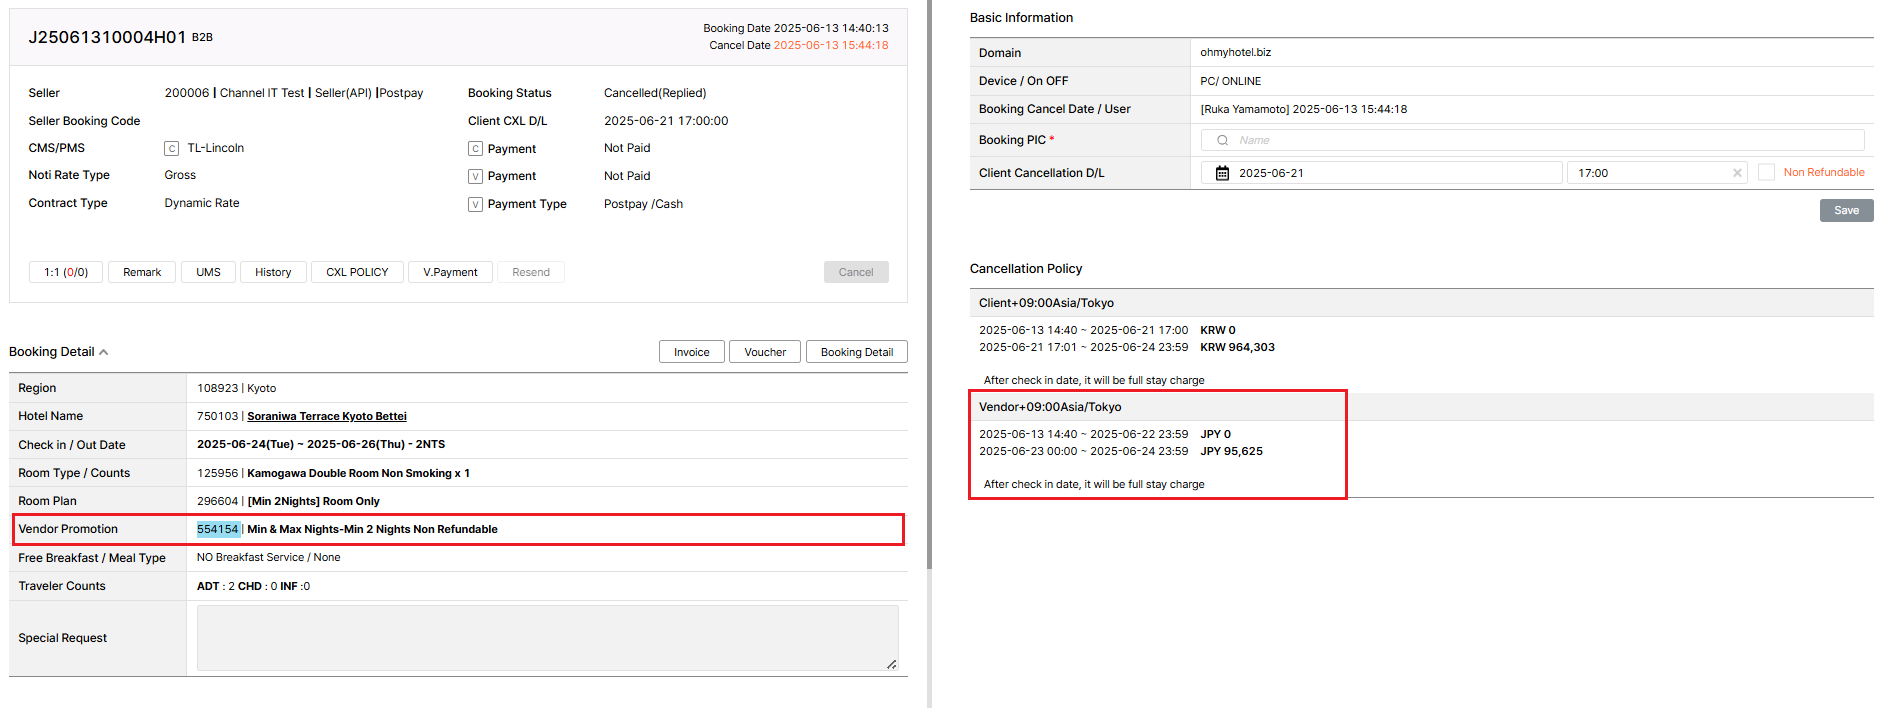
Task: Click the ohmyhotel.biz domain value
Action: click(x=1236, y=52)
